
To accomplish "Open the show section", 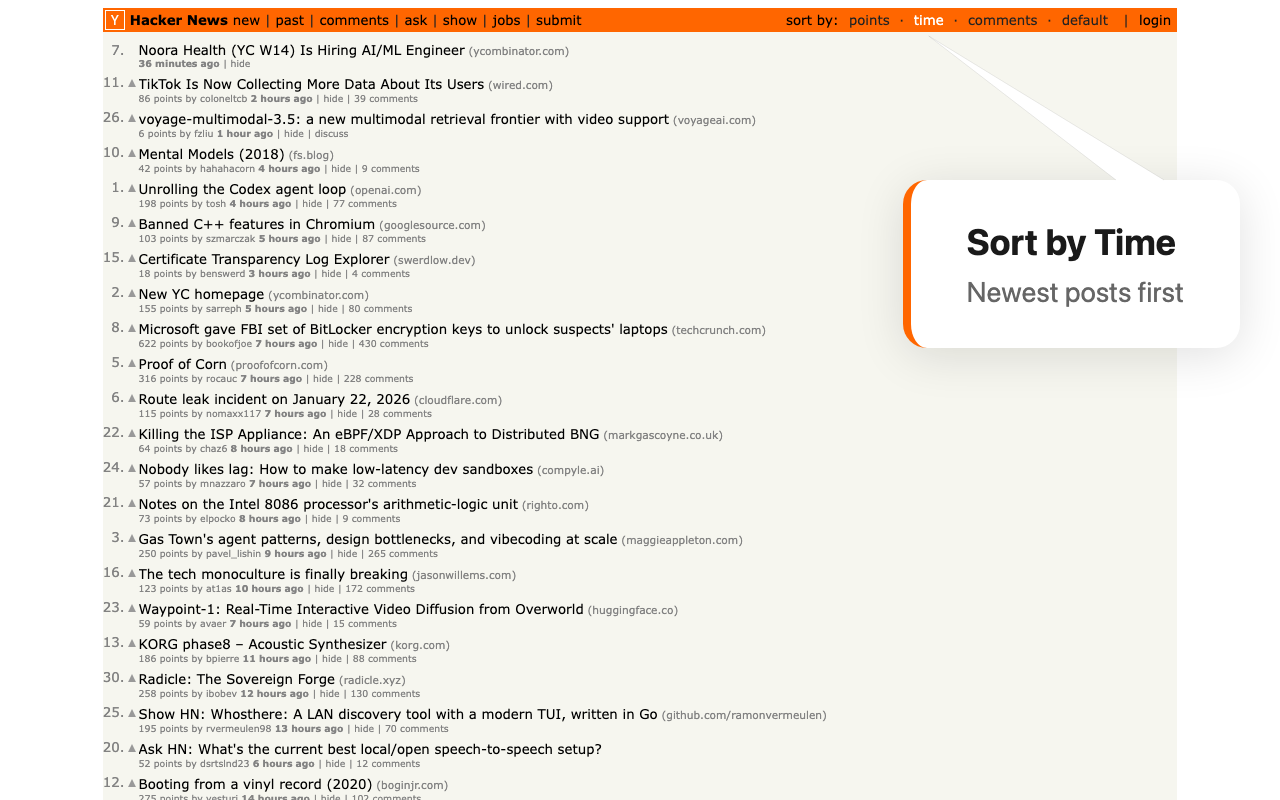I will click(x=460, y=20).
